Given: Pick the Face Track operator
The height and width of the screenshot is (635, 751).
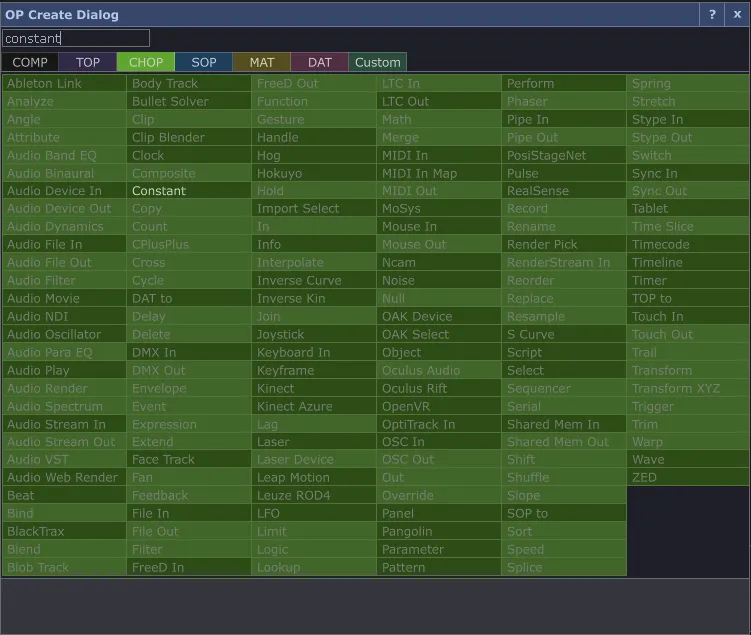Looking at the screenshot, I should pos(189,459).
